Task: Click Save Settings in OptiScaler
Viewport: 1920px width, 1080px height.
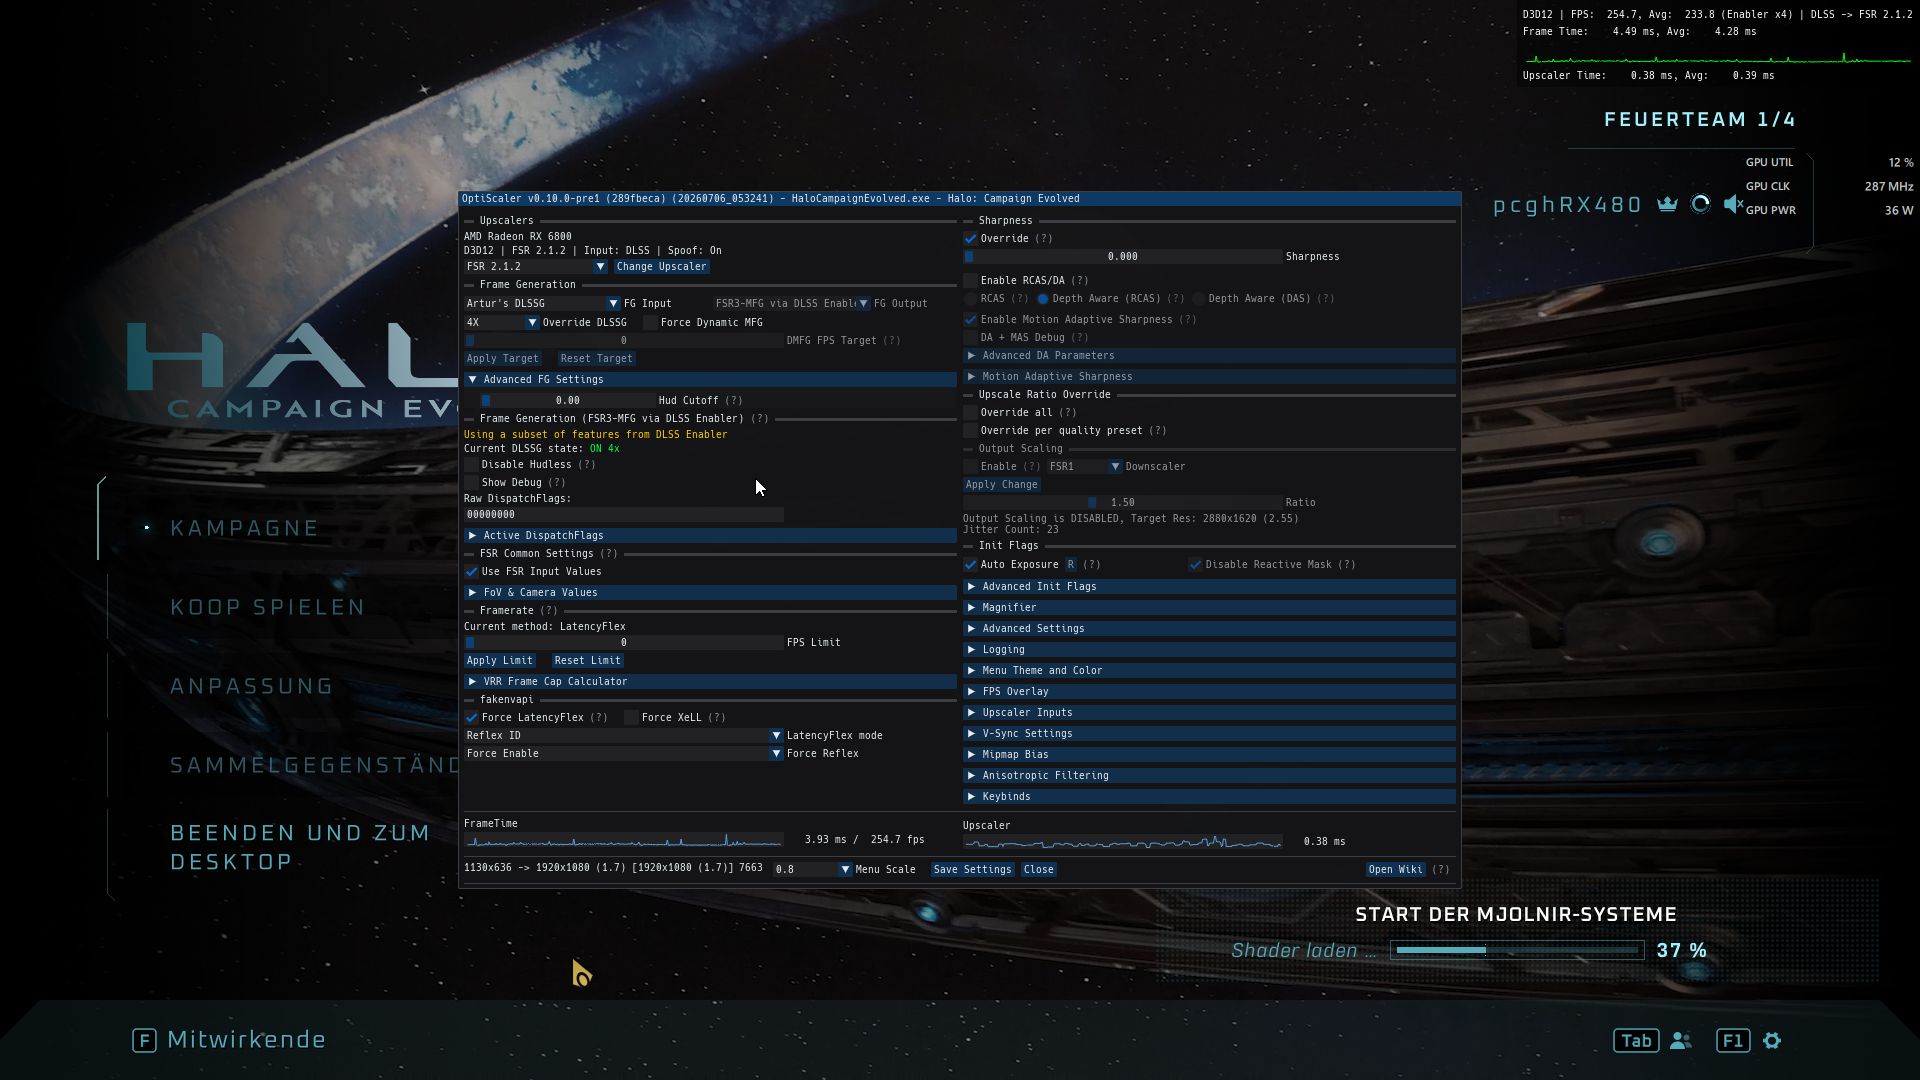Action: pos(972,870)
